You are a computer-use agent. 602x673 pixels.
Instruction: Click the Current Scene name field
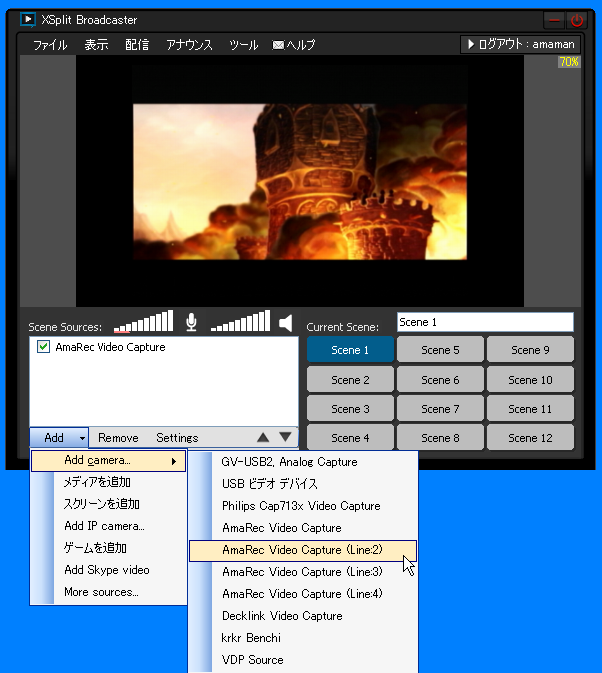[x=485, y=322]
